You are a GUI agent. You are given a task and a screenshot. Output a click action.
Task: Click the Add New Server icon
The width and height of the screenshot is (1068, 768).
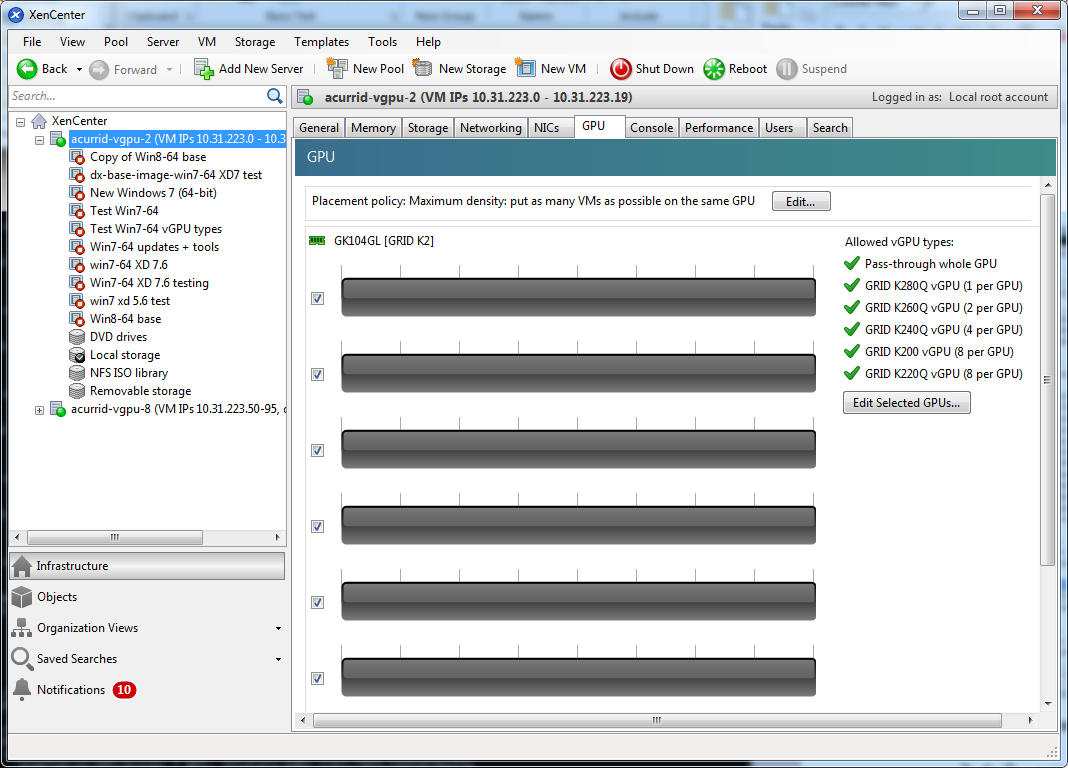pyautogui.click(x=204, y=69)
